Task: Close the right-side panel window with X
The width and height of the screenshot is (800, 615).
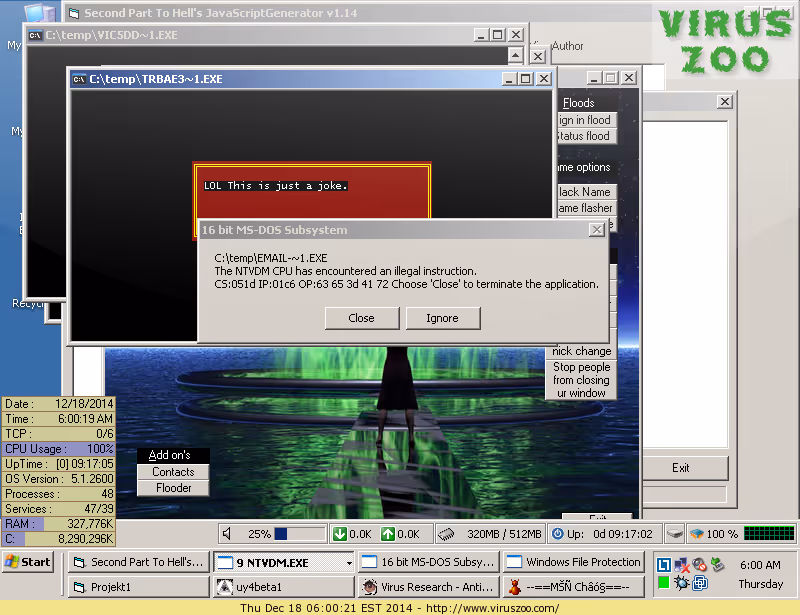Action: point(724,102)
